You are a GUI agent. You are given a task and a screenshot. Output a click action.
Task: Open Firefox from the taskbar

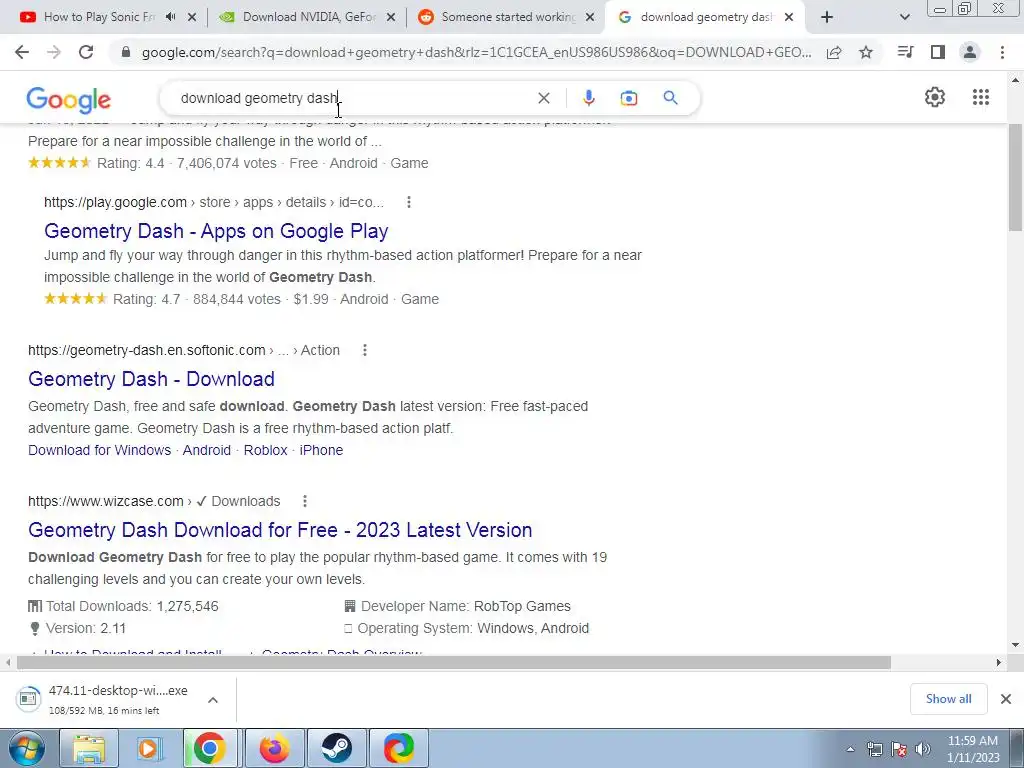(274, 748)
